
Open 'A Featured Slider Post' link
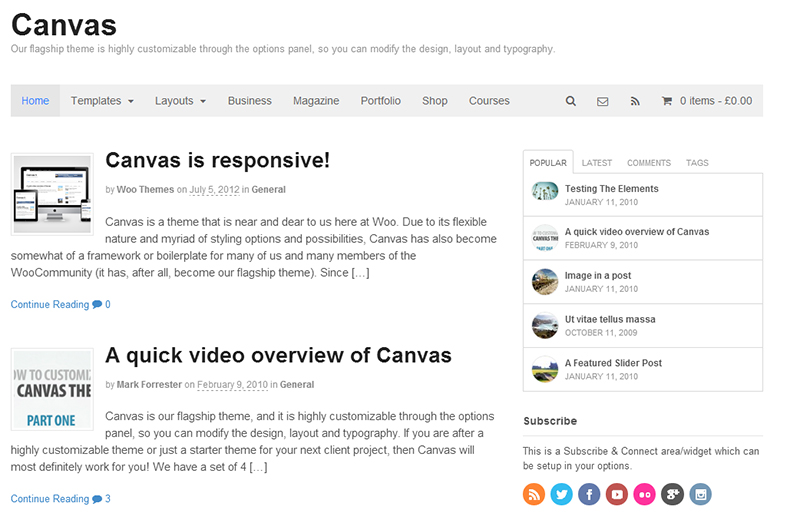tap(613, 363)
